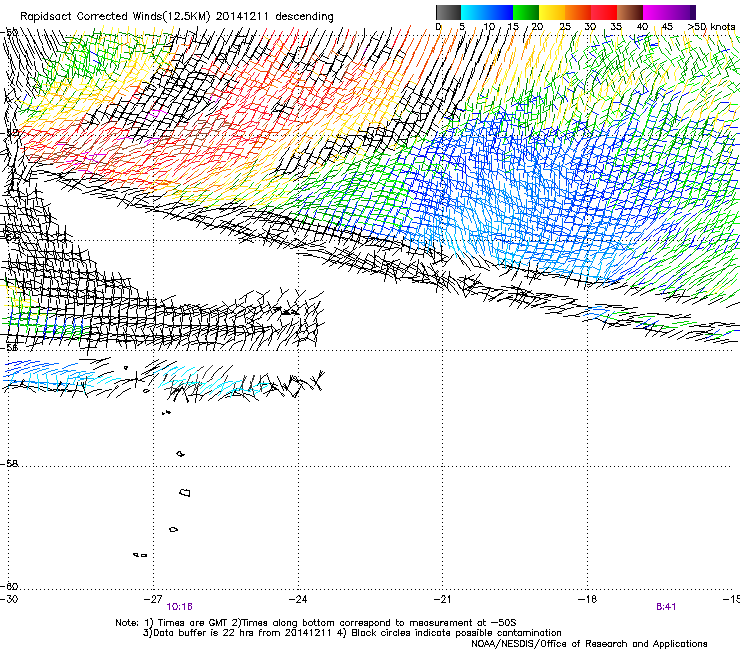Click the '>50 knots' legend label

pos(711,26)
